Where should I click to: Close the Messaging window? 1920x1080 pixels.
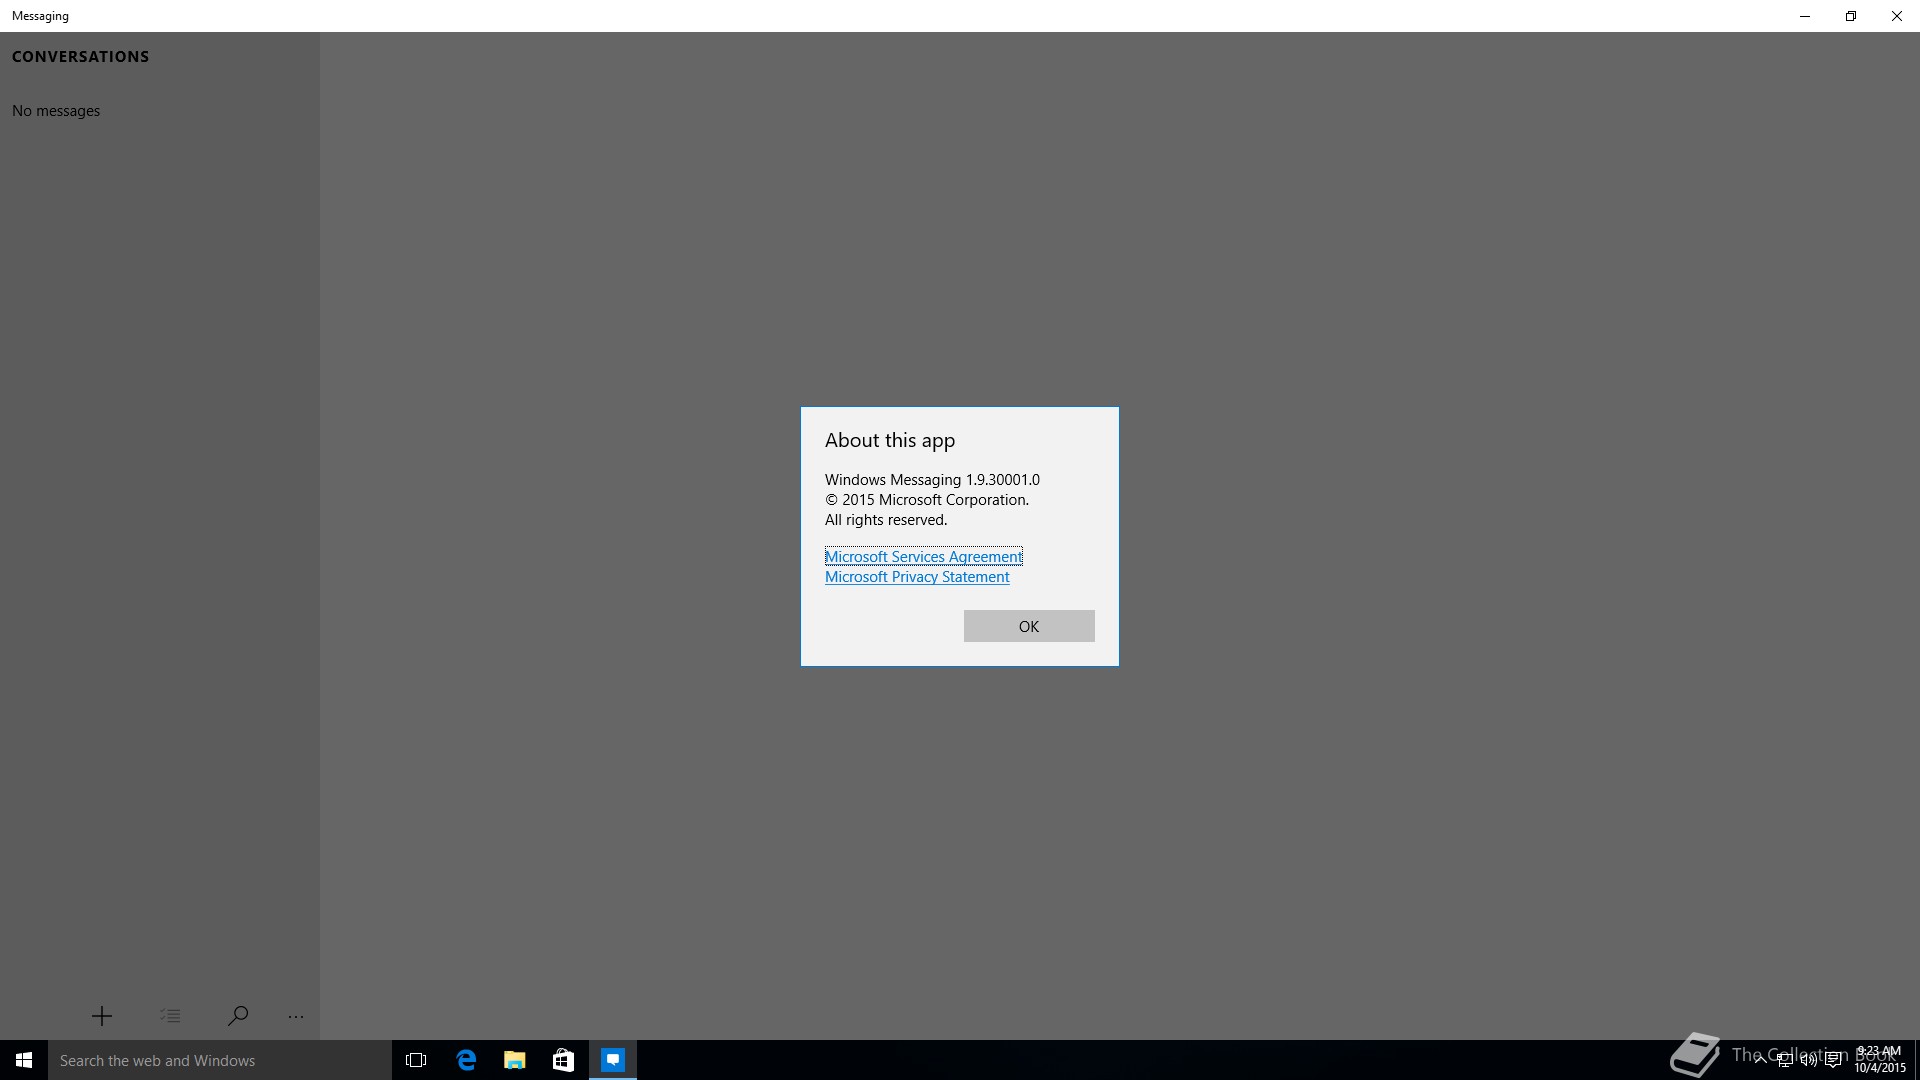pos(1897,16)
